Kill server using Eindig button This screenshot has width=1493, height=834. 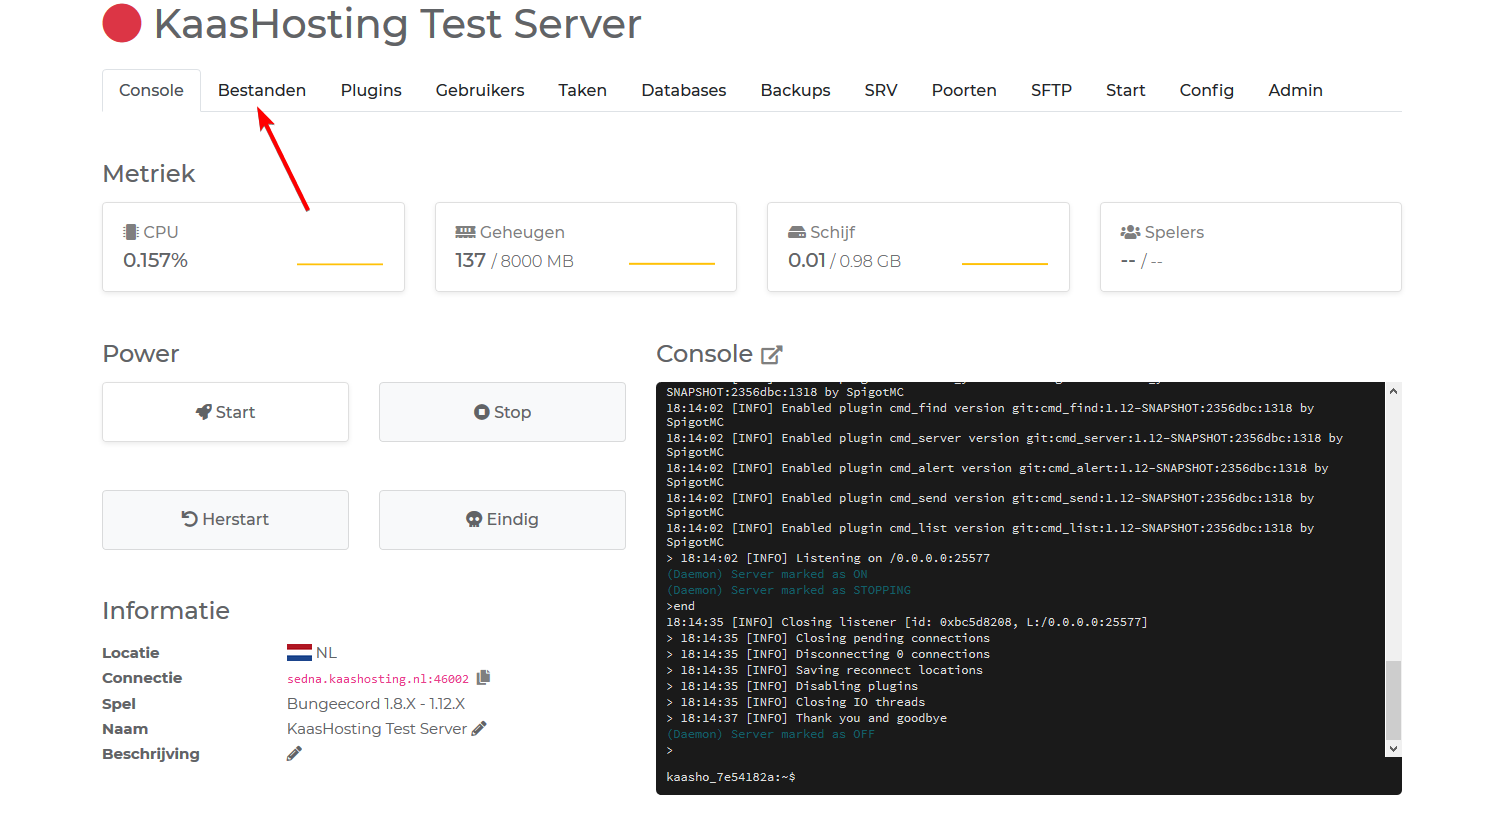502,519
